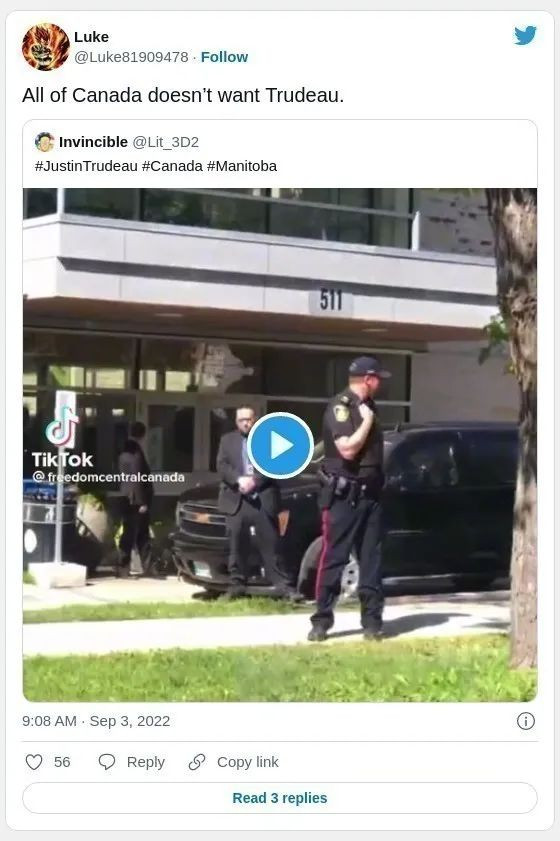Follow the Luke account
This screenshot has height=841, width=560.
pyautogui.click(x=224, y=57)
